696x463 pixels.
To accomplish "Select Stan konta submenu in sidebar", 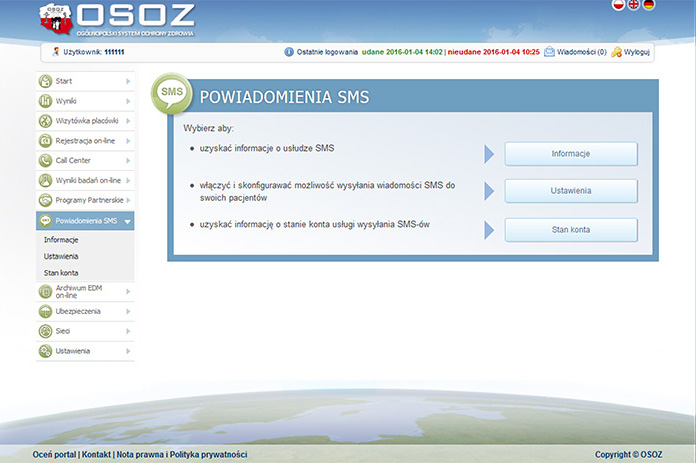I will pyautogui.click(x=61, y=273).
